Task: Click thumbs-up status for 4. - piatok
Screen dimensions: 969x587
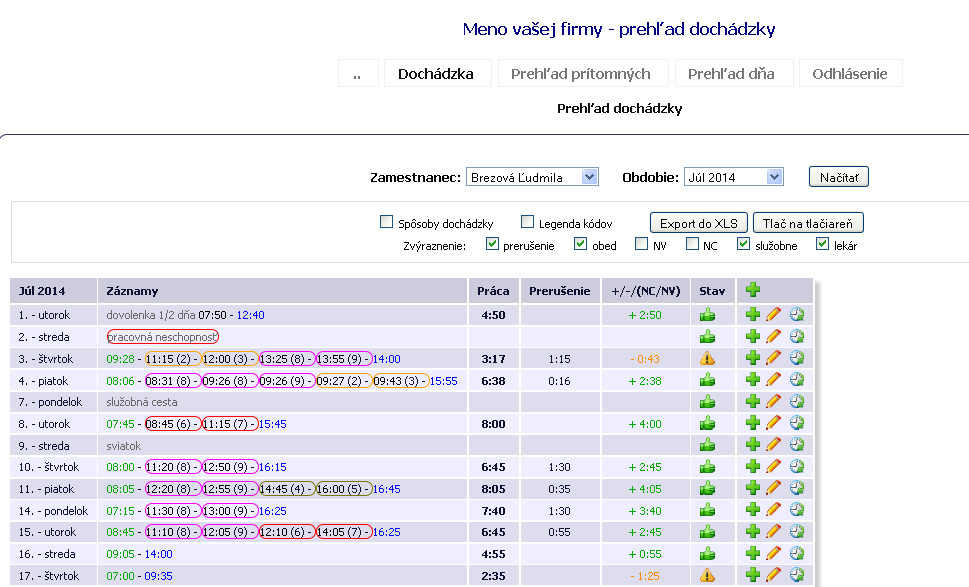Action: 707,380
